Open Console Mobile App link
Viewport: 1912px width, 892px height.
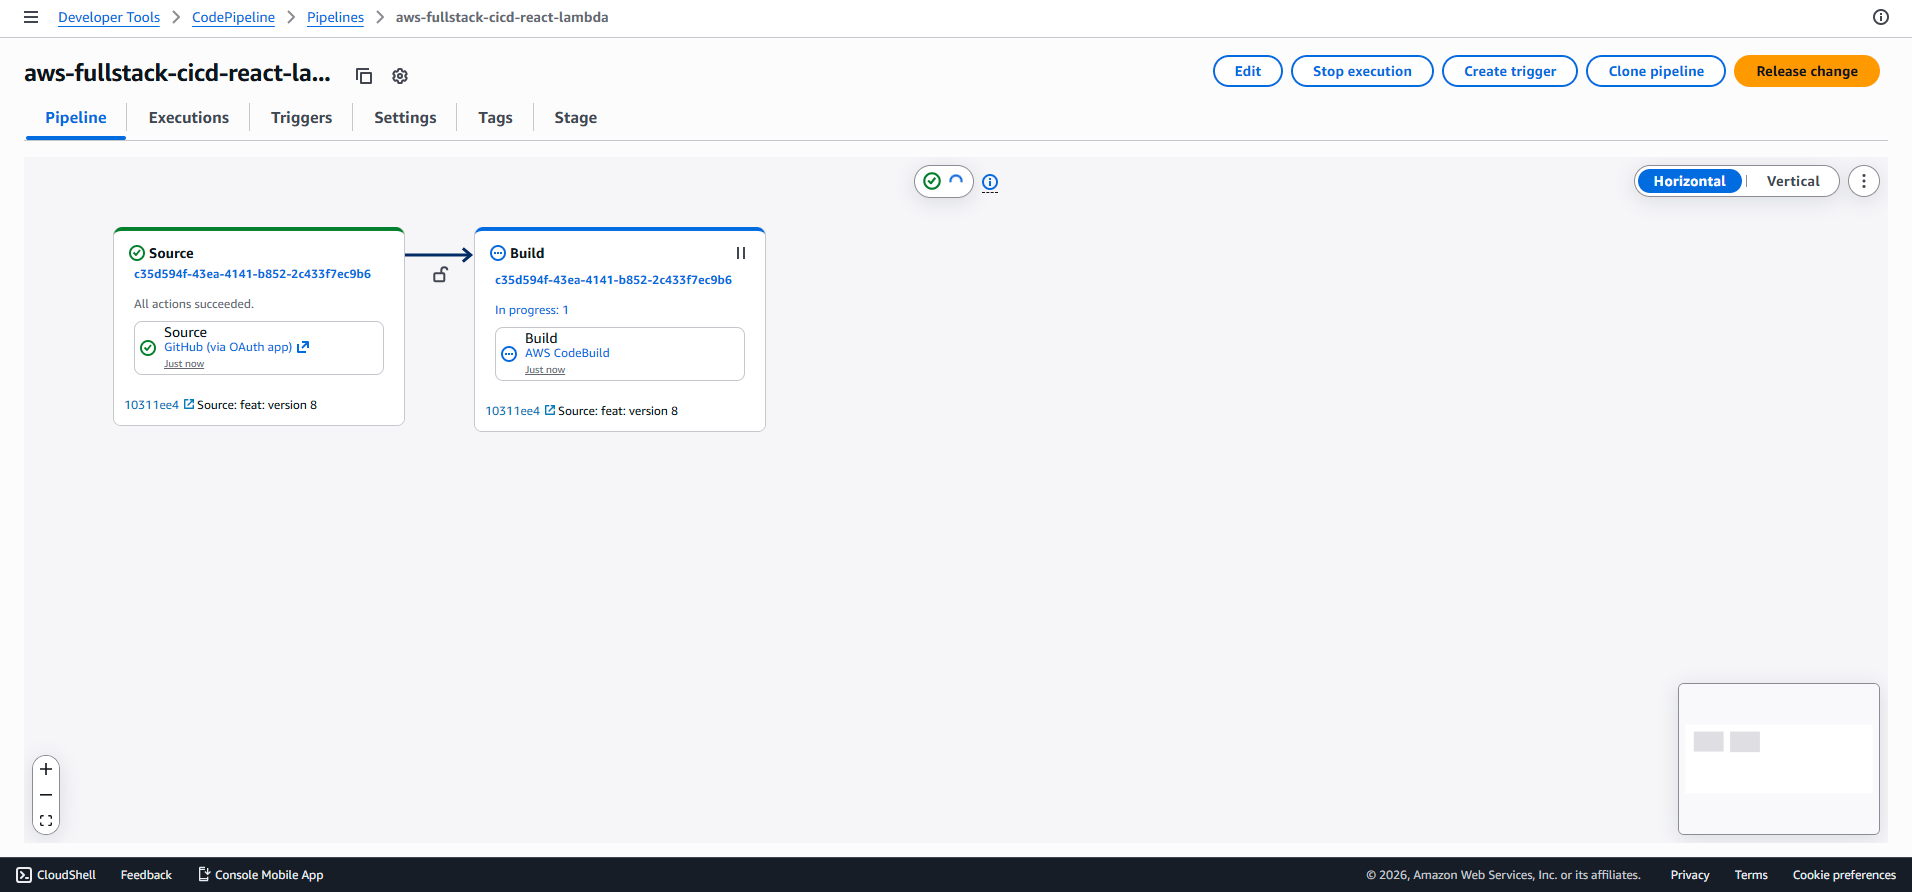point(261,875)
